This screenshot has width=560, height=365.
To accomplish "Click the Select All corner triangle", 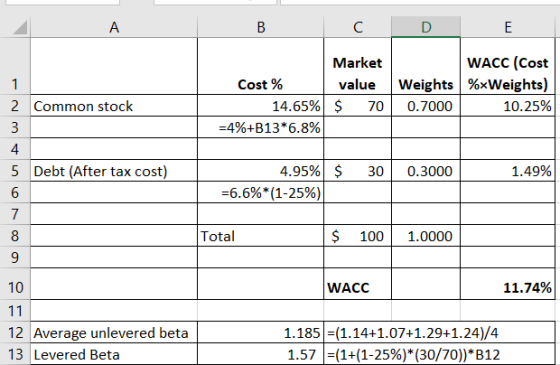I will coord(20,28).
